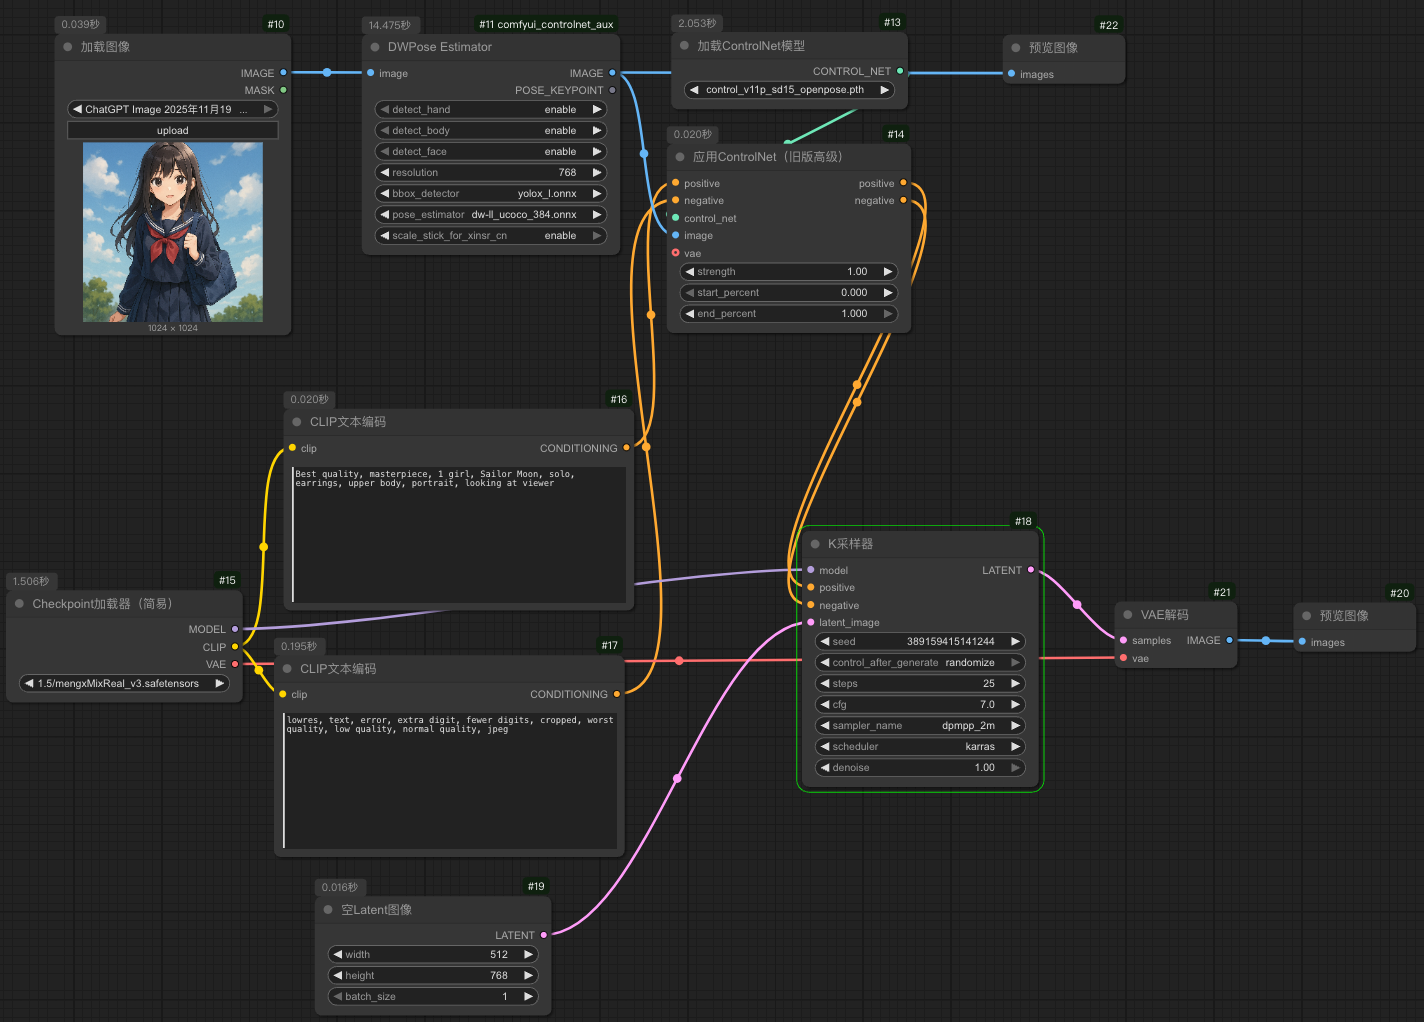
Task: Open the mengxMixReal_v3 checkpoint selector
Action: tap(122, 682)
